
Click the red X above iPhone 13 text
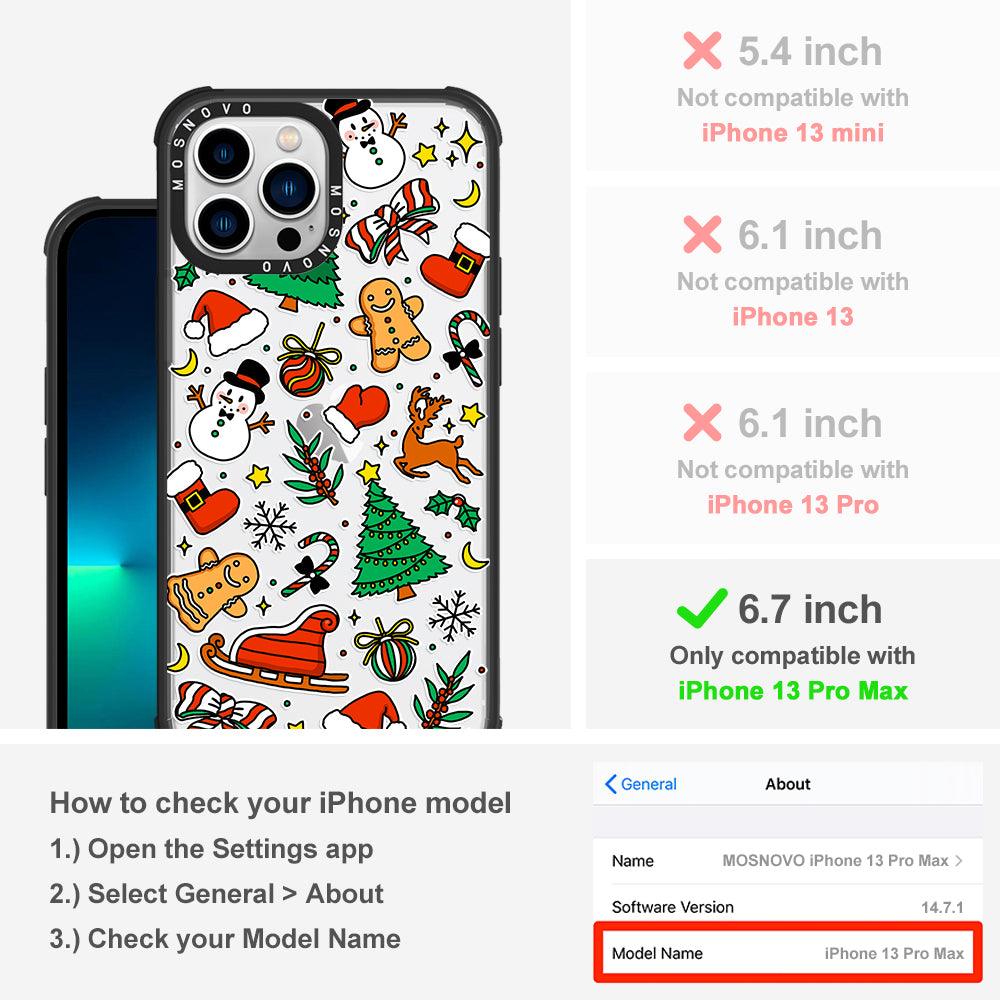(x=702, y=234)
